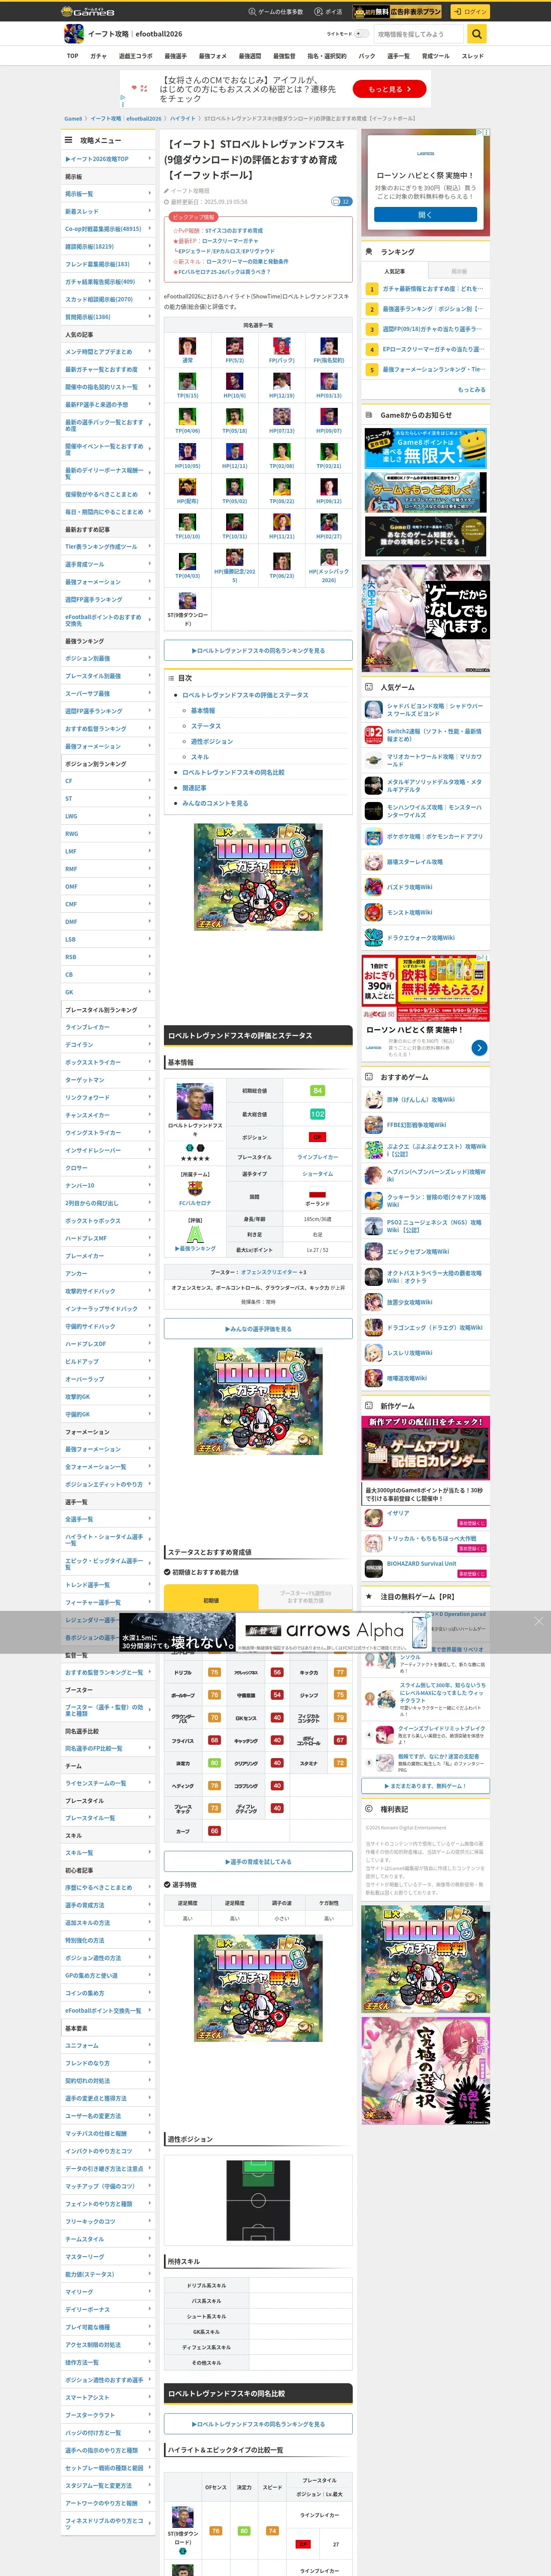Expand the Co-op対戦募集掲示板(48915) sidebar entry
551x2576 pixels.
pos(109,229)
